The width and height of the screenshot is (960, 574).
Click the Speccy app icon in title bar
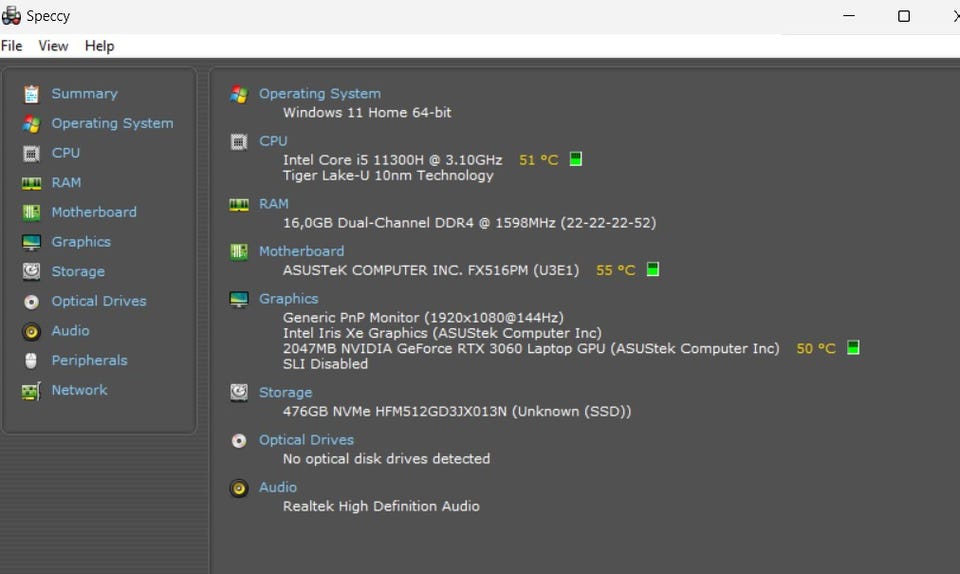[11, 15]
